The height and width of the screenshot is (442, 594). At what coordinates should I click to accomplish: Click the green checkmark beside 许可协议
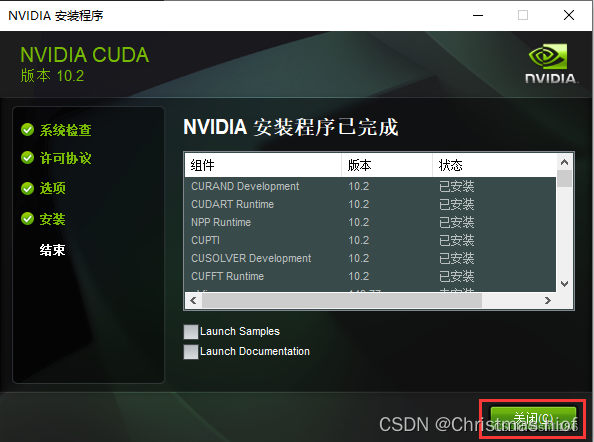[27, 158]
